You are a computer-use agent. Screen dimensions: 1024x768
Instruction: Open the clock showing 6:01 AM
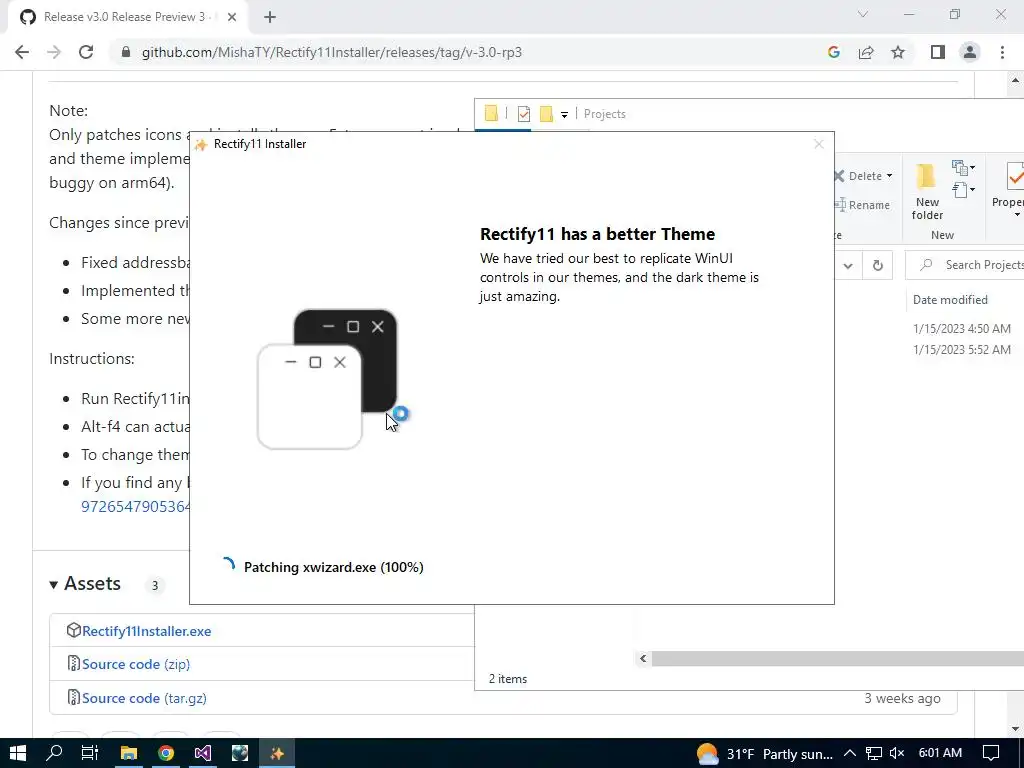coord(940,754)
